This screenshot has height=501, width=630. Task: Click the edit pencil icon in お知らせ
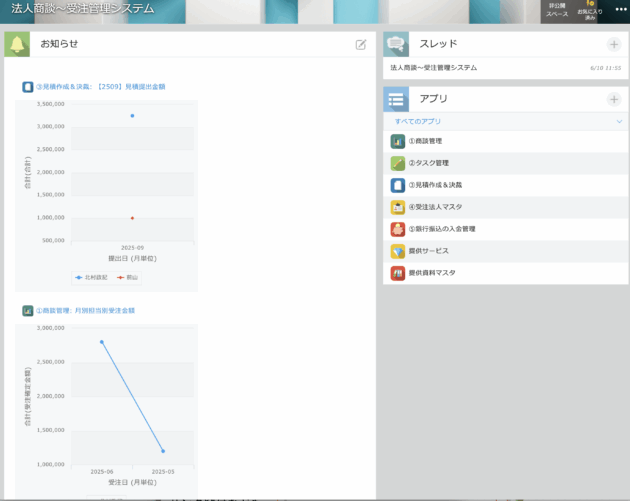(361, 45)
